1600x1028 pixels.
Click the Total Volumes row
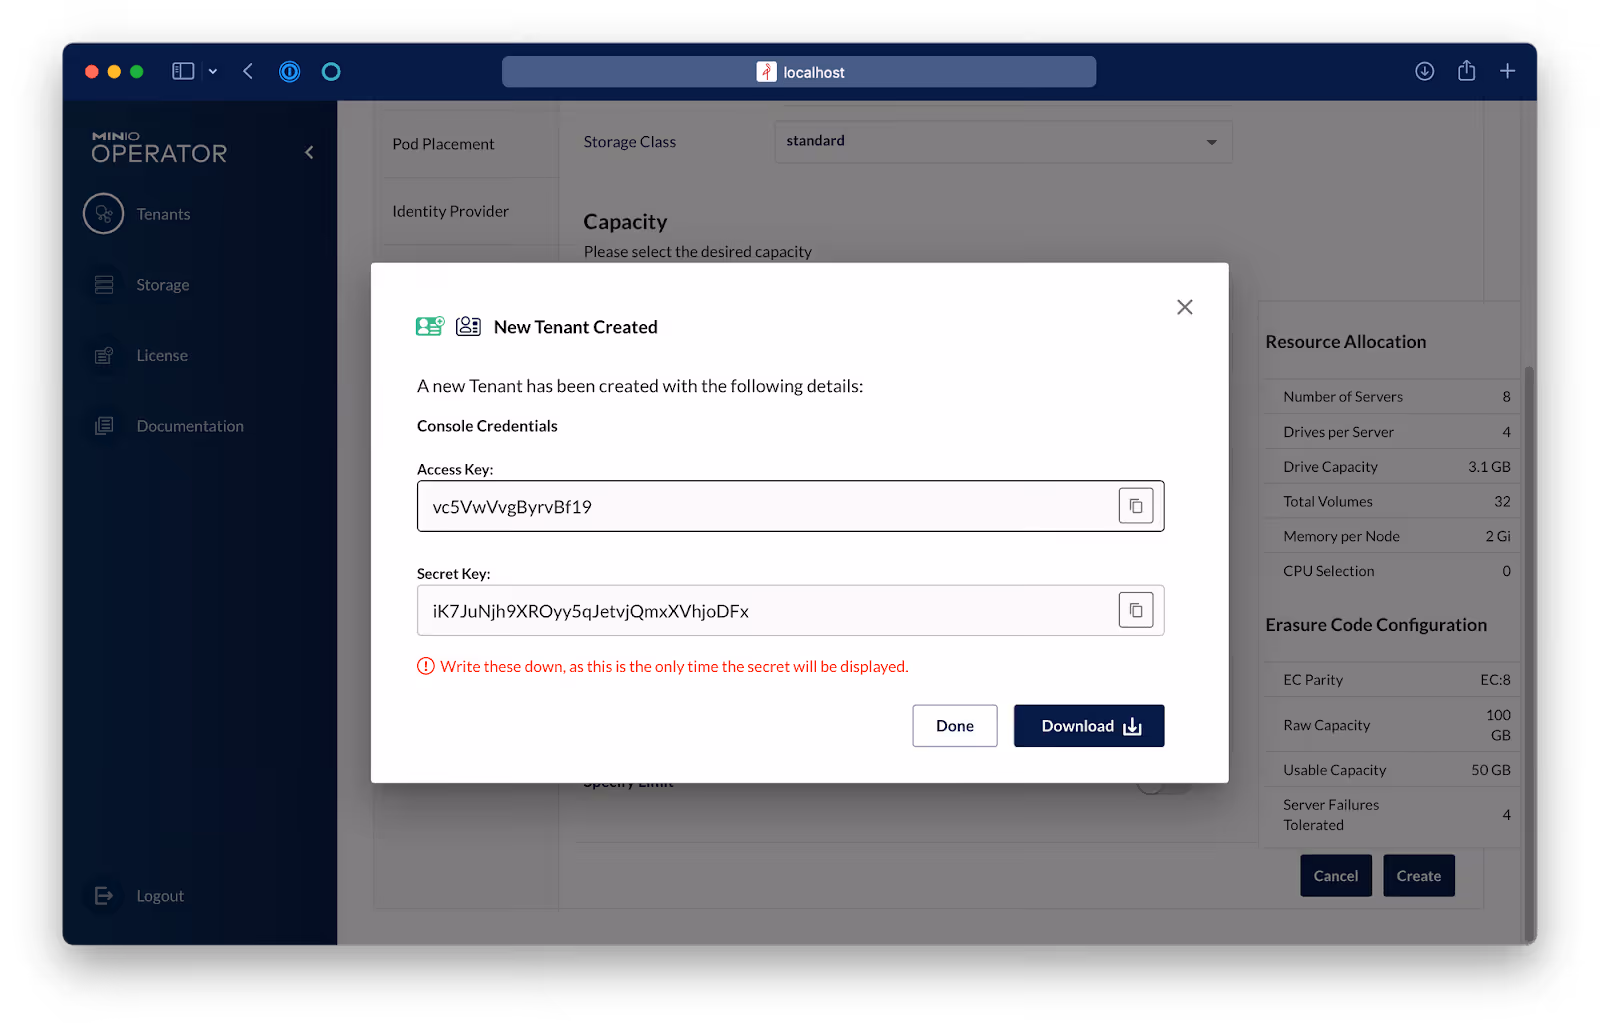[x=1392, y=501]
